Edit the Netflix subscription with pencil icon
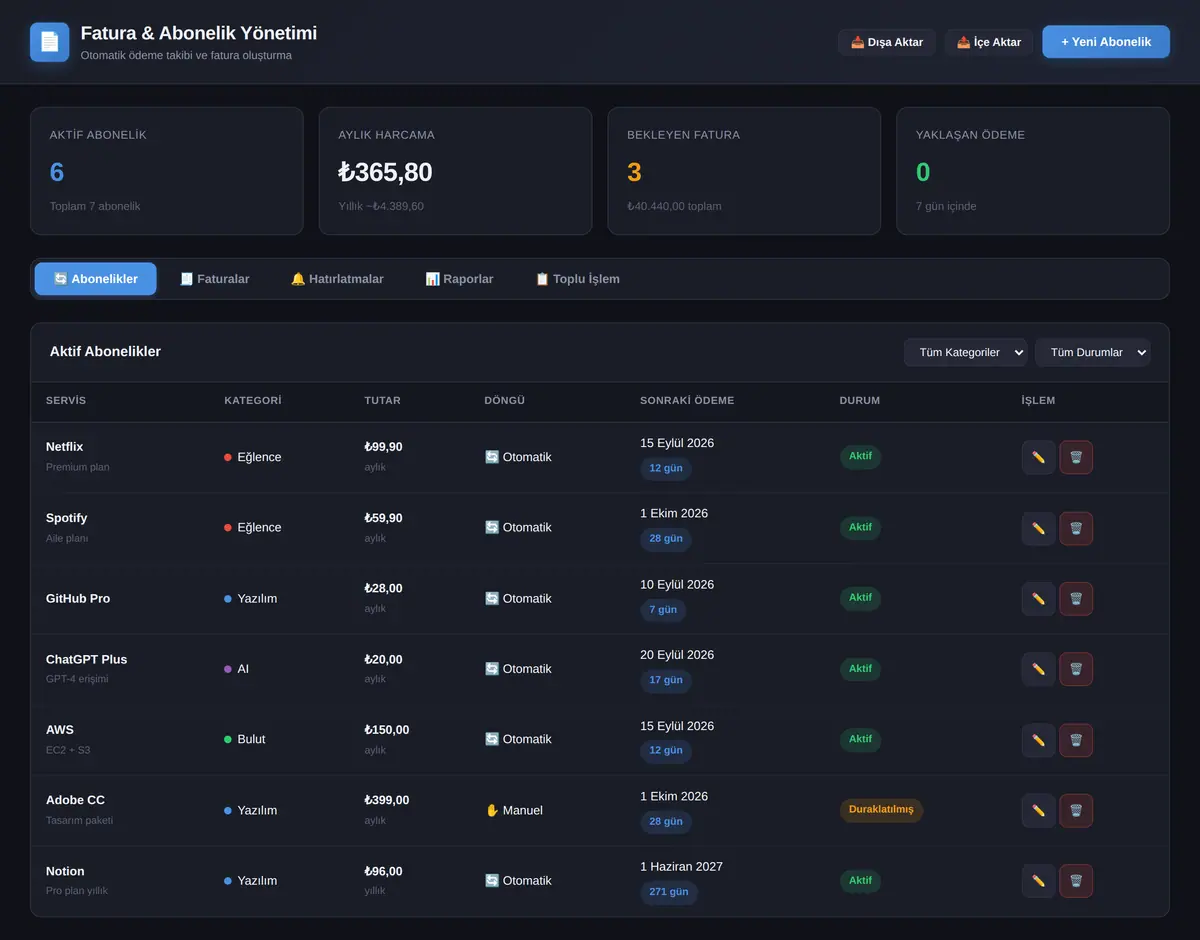 (x=1038, y=457)
